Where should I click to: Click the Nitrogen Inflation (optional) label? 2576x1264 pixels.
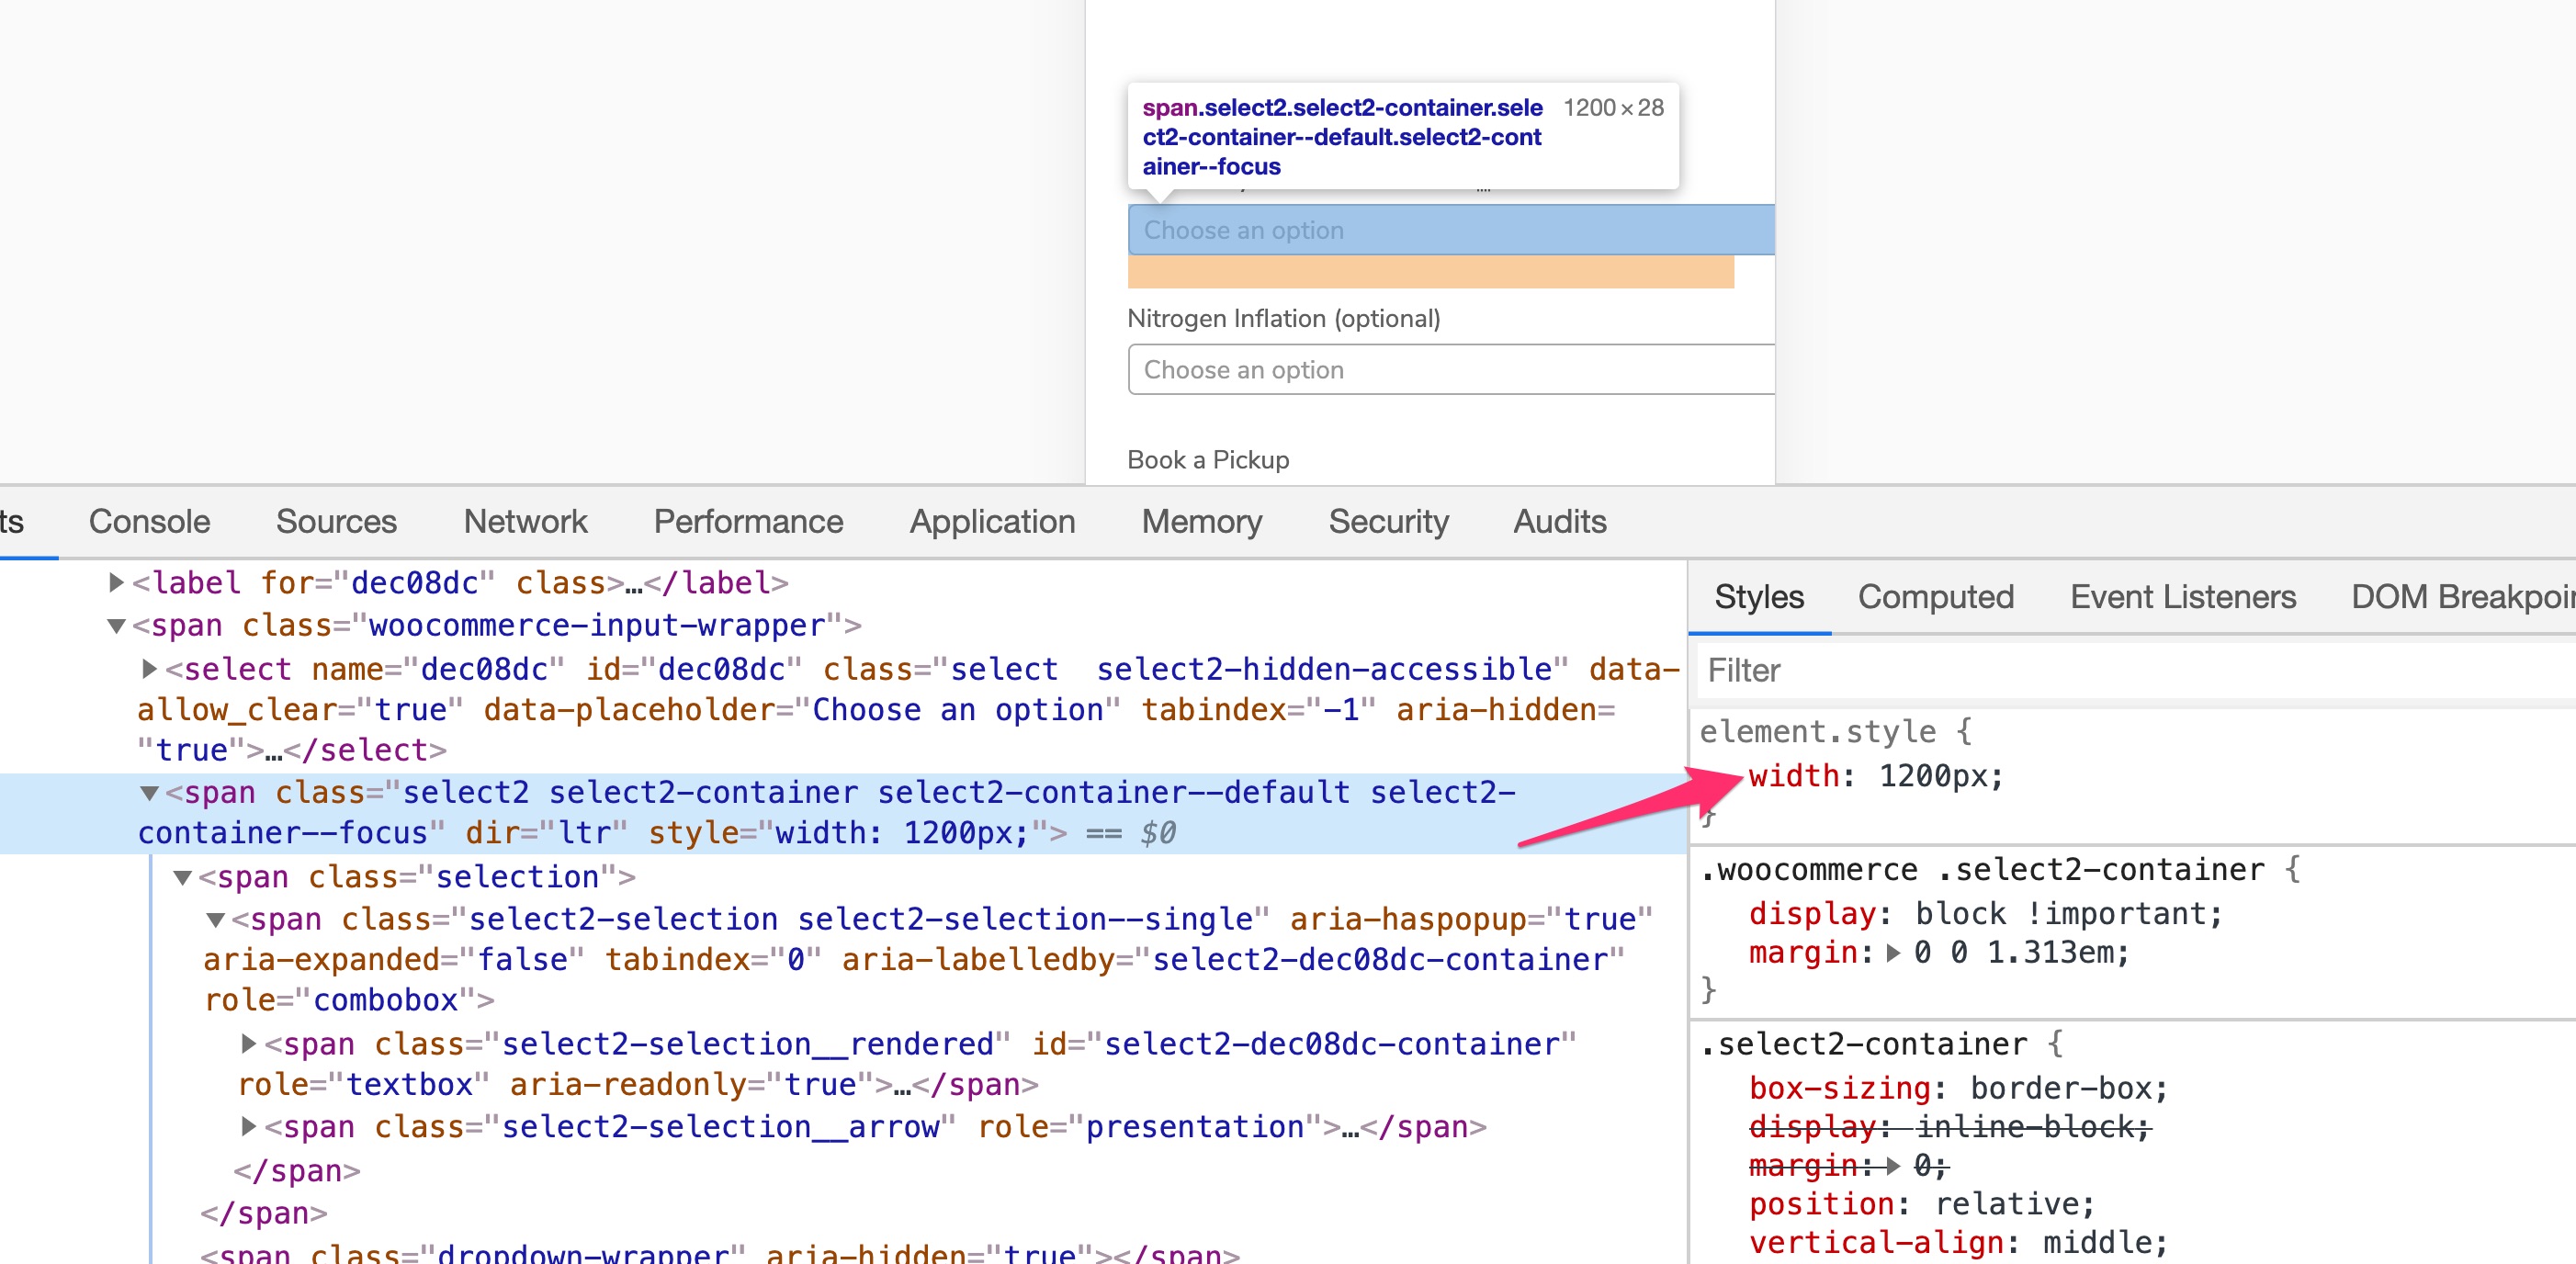pos(1284,318)
